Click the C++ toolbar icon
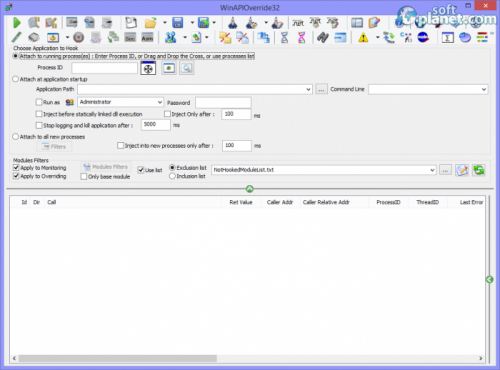The image size is (500, 370). point(406,37)
